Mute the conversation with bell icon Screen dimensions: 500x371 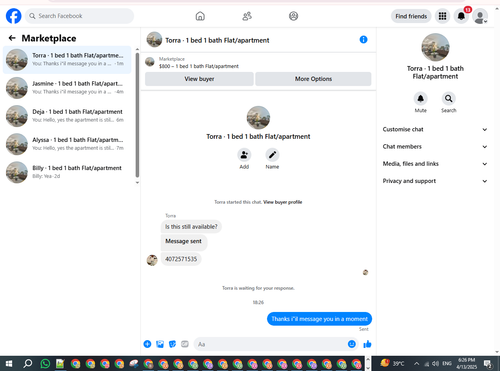coord(421,99)
